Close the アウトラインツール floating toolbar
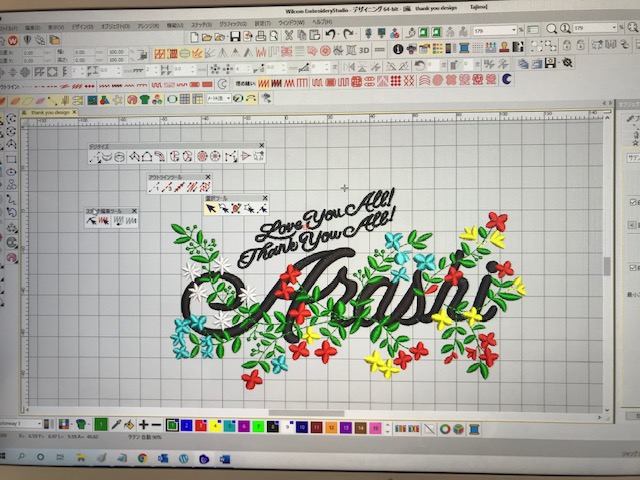 [208, 177]
